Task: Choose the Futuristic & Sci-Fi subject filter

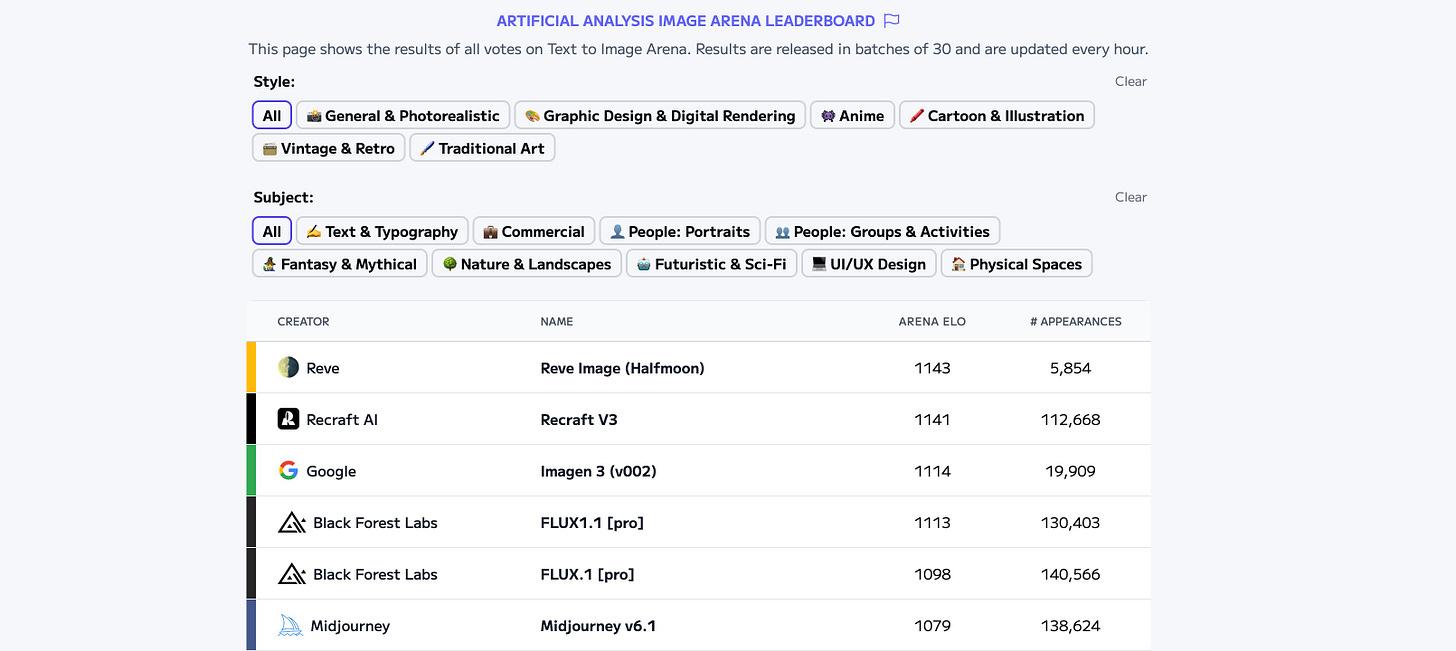Action: 711,264
